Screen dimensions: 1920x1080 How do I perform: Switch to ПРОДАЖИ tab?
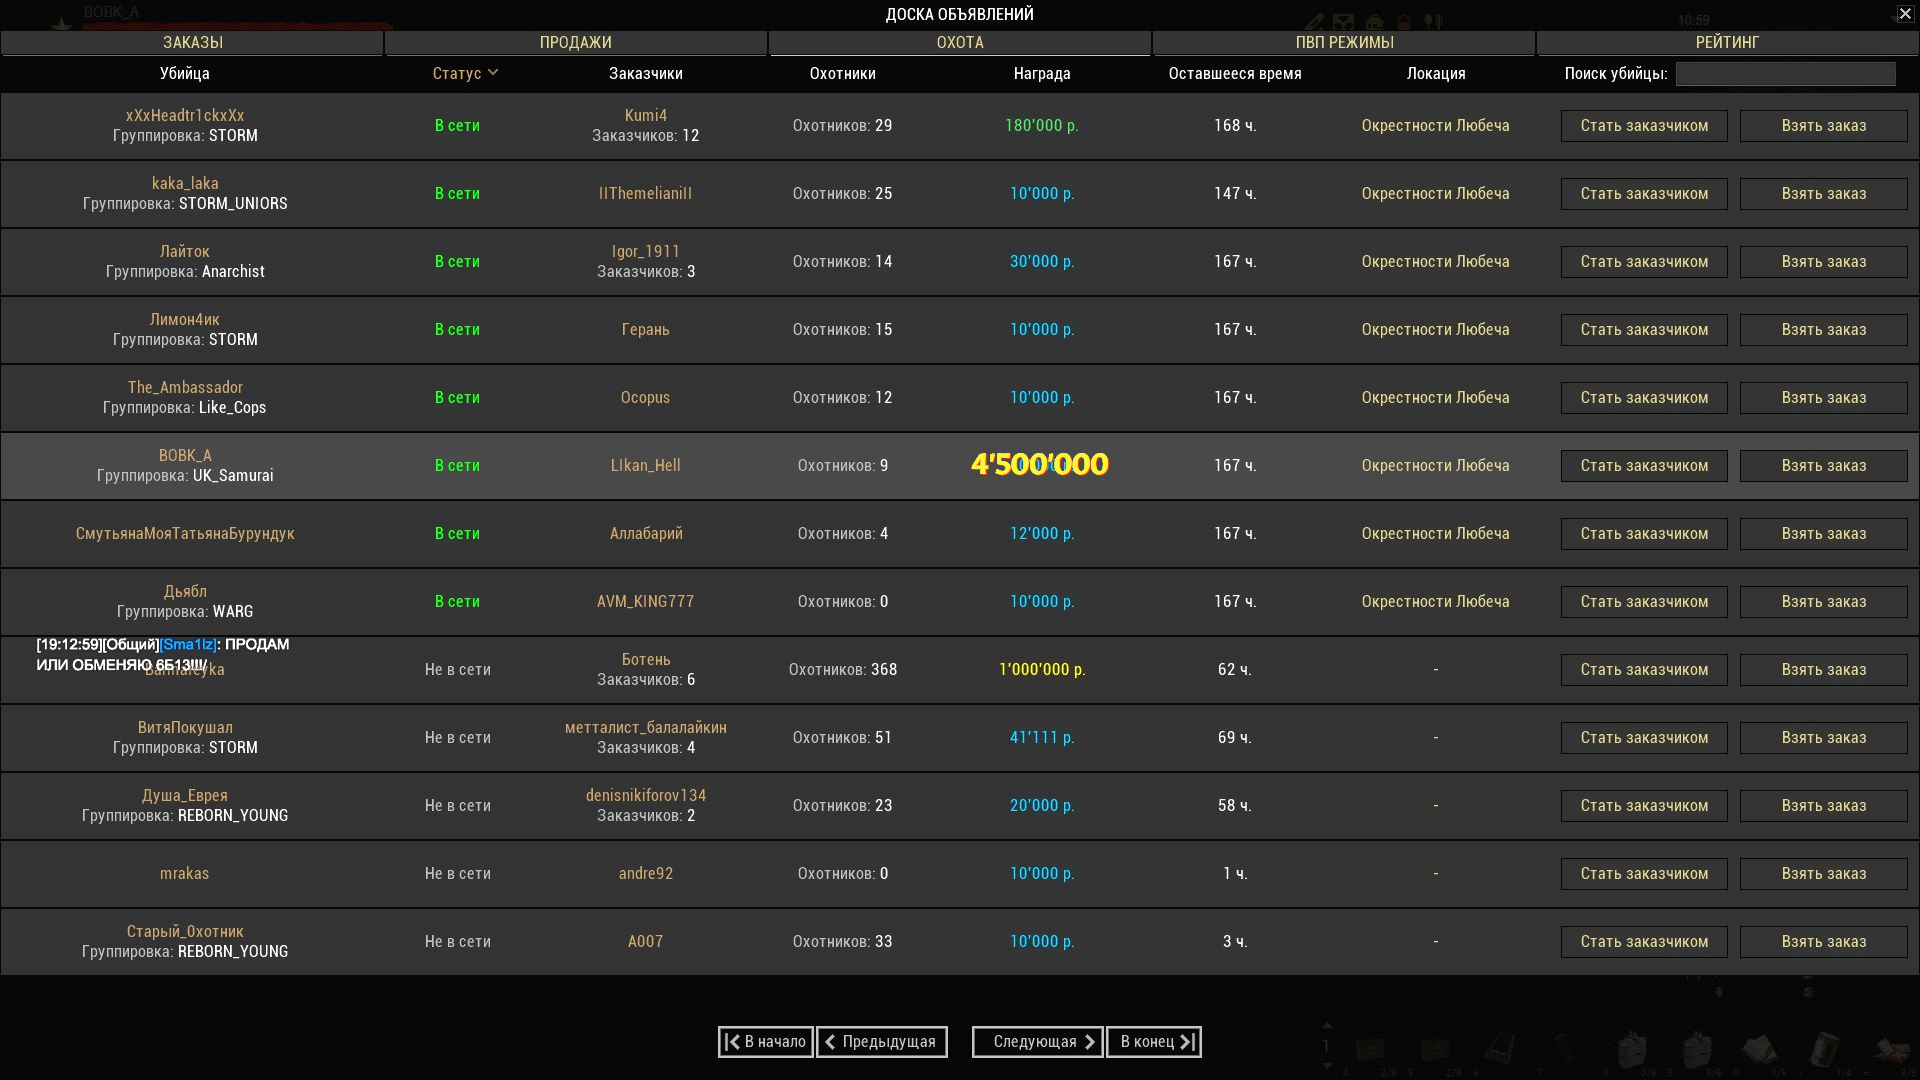[x=575, y=42]
